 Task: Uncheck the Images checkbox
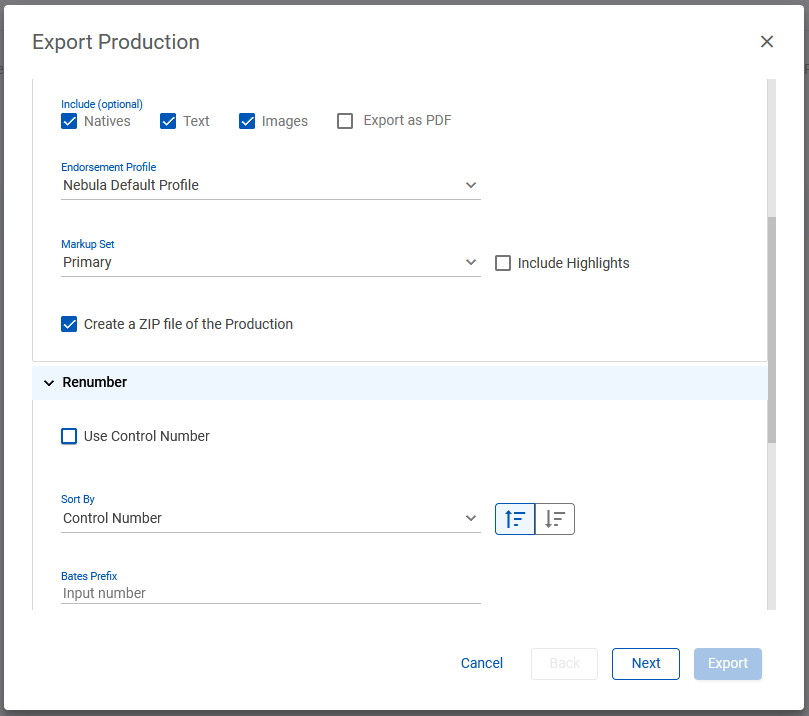point(247,121)
